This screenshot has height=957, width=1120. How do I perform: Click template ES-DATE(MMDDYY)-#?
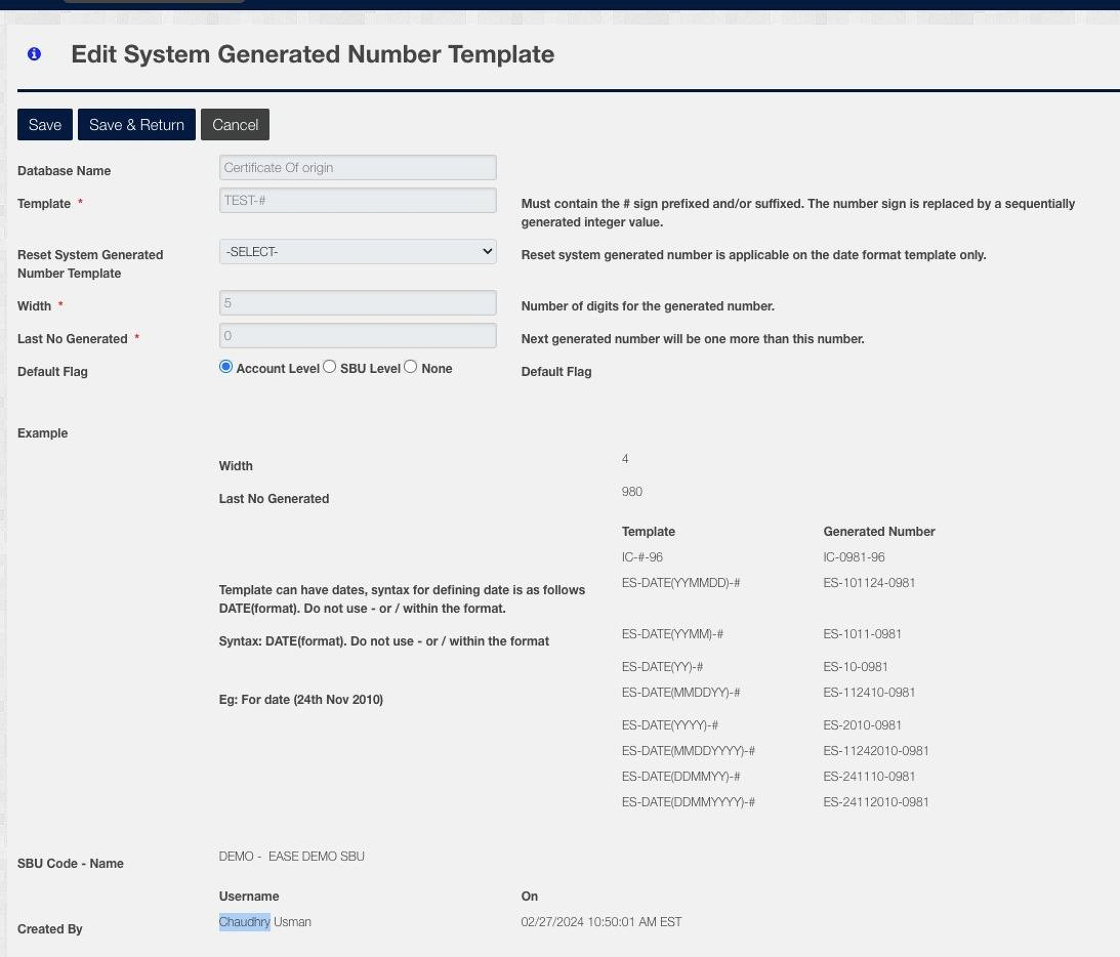[681, 693]
